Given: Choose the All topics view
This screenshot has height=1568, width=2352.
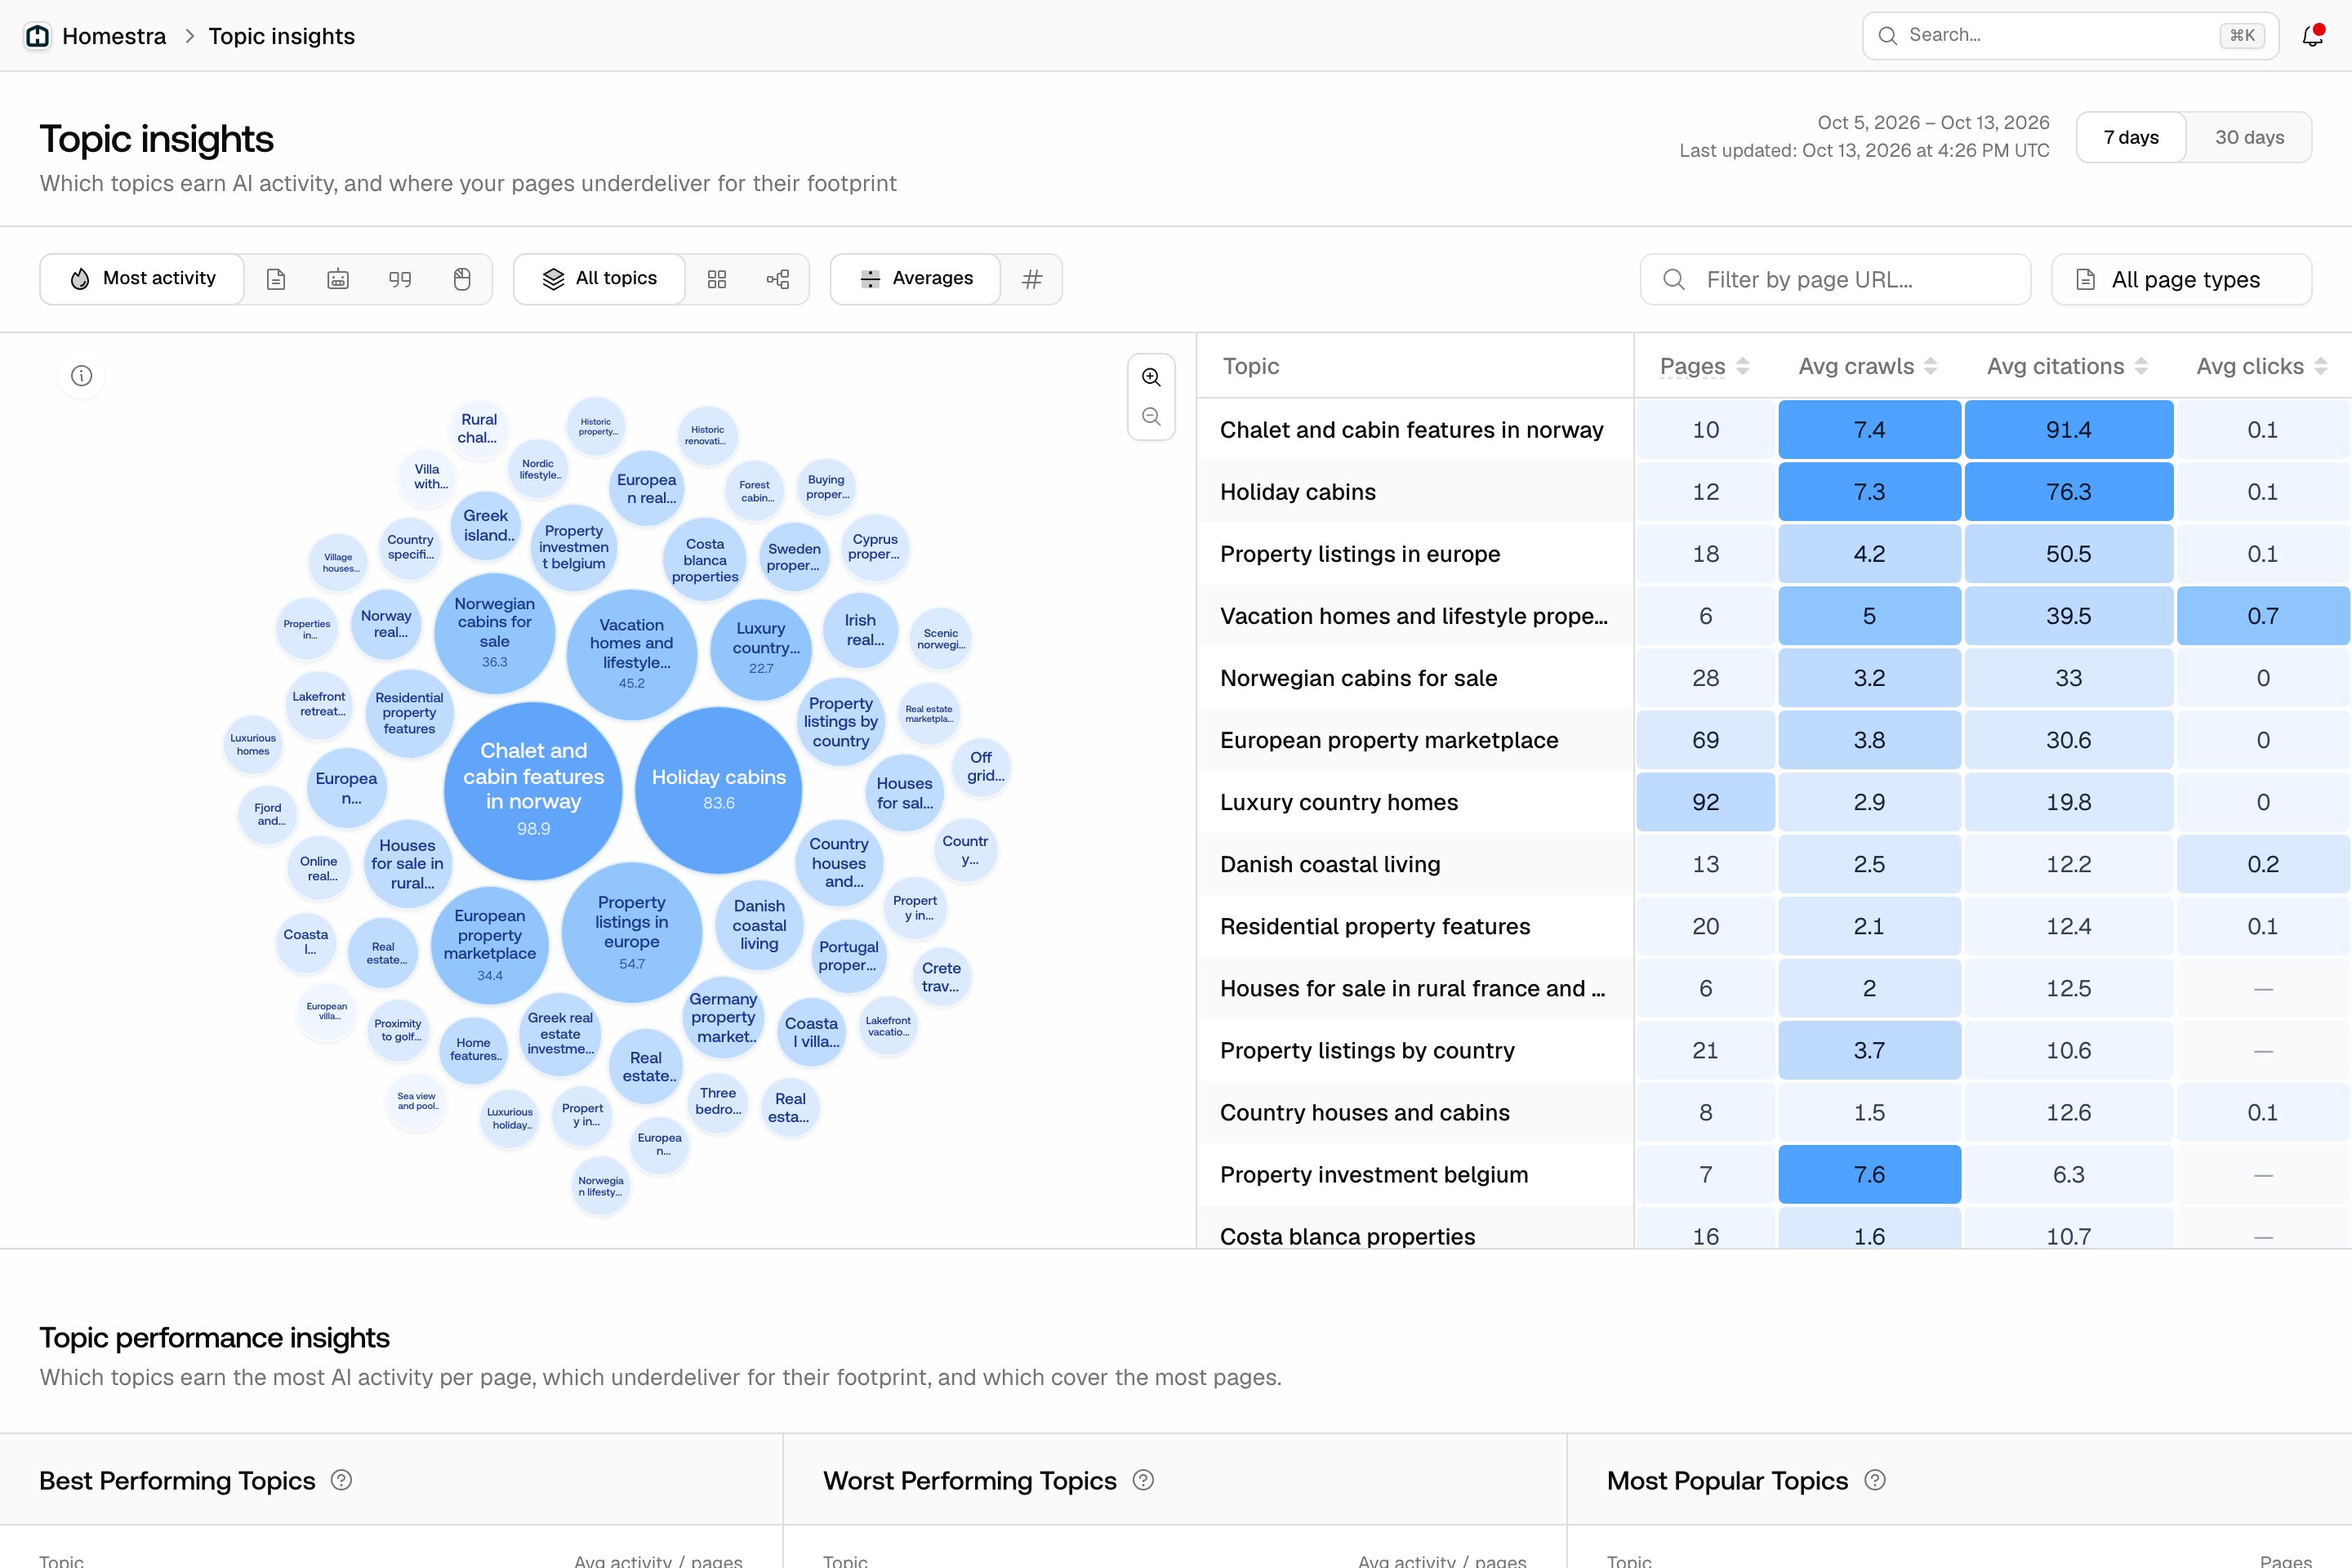Looking at the screenshot, I should click(x=600, y=279).
